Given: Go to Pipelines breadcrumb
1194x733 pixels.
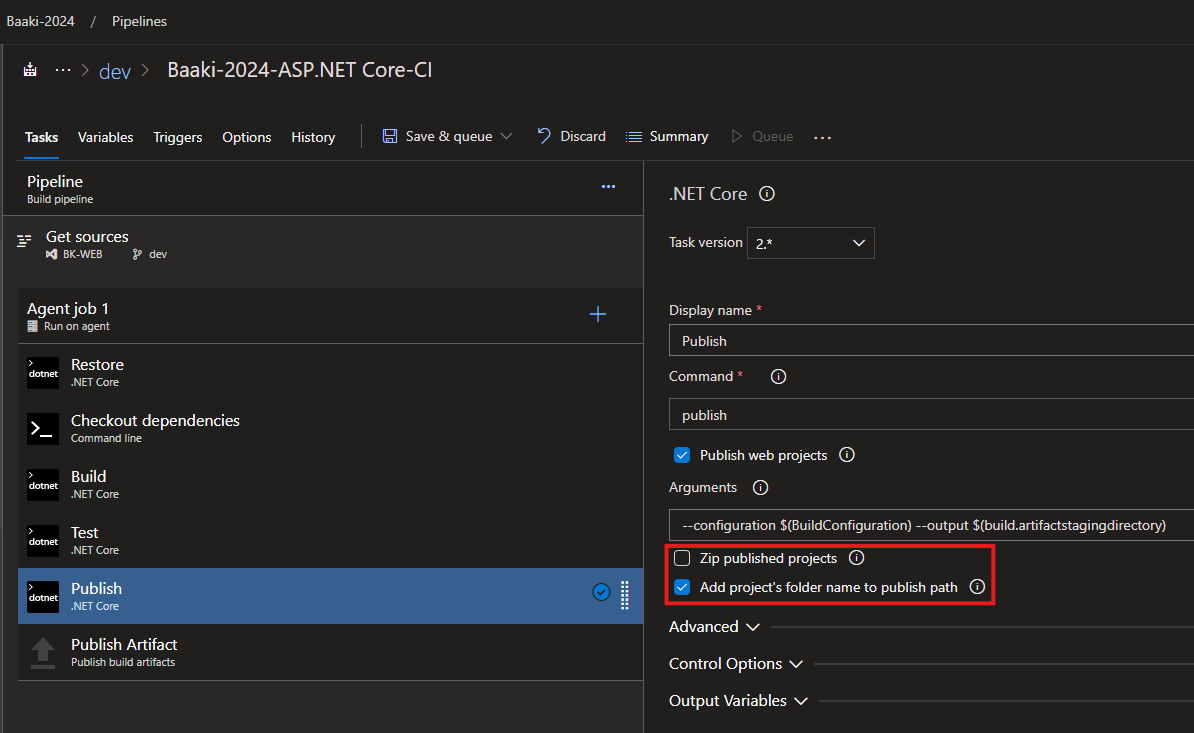Looking at the screenshot, I should point(139,21).
